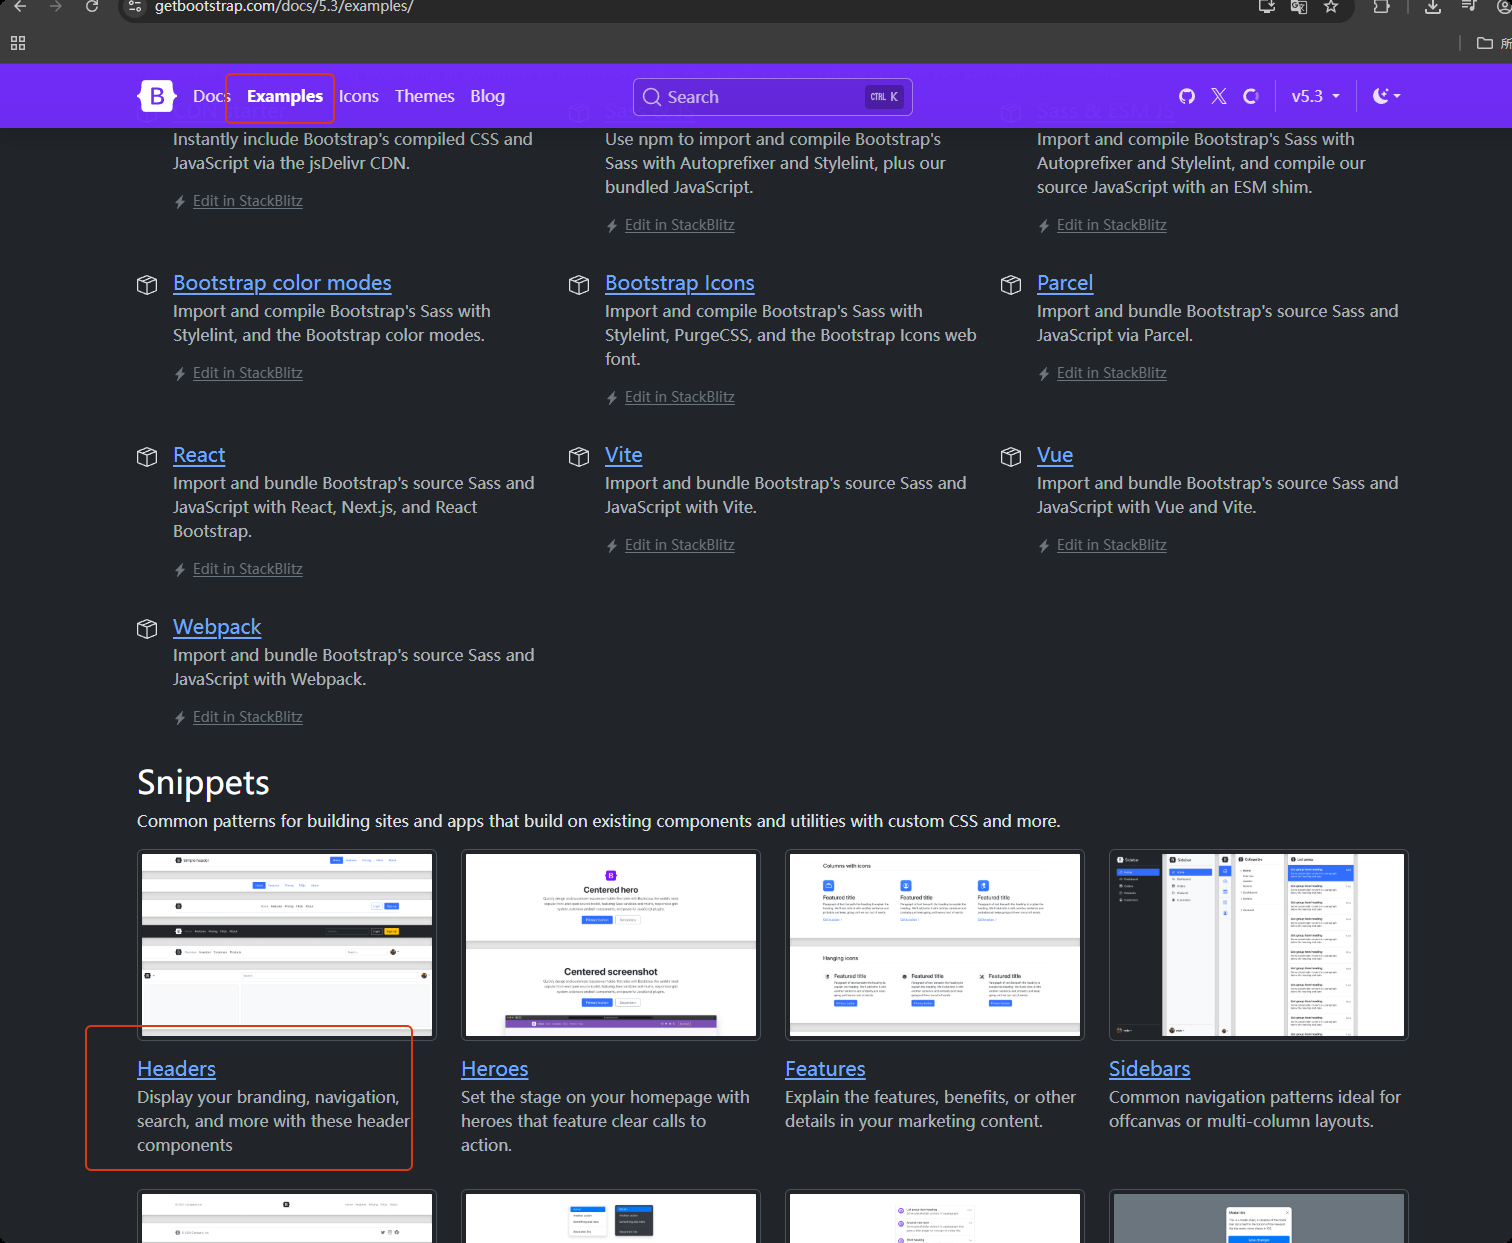Reload the page with the refresh icon
Image resolution: width=1512 pixels, height=1243 pixels.
tap(92, 6)
